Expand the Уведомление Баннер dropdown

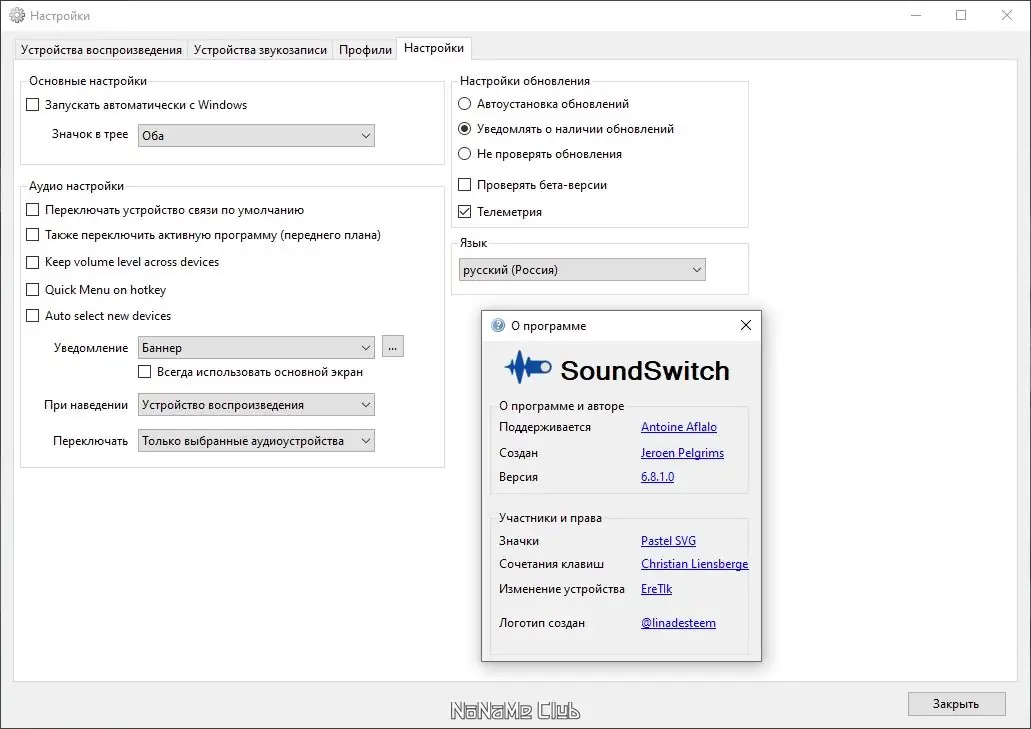click(x=256, y=348)
